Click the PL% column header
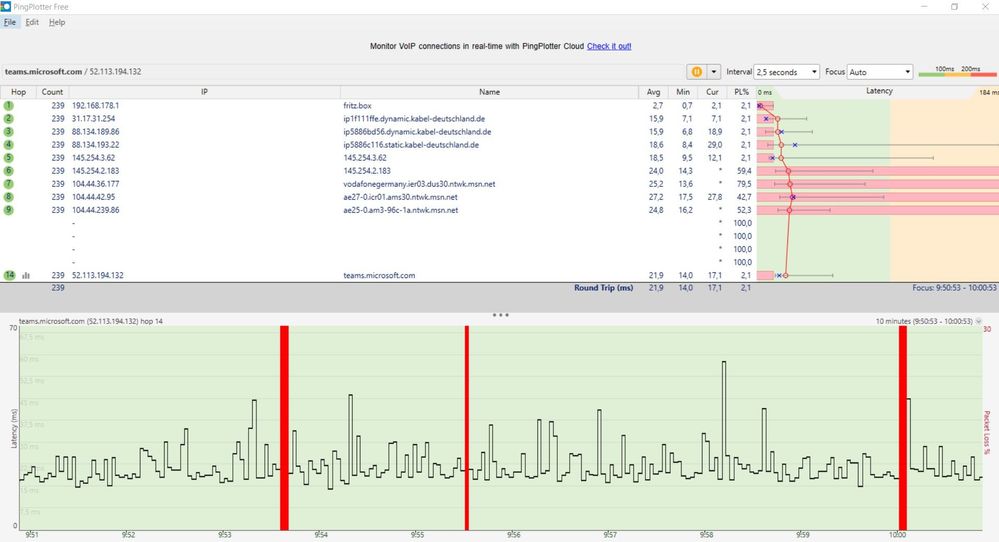This screenshot has width=999, height=542. pos(741,92)
